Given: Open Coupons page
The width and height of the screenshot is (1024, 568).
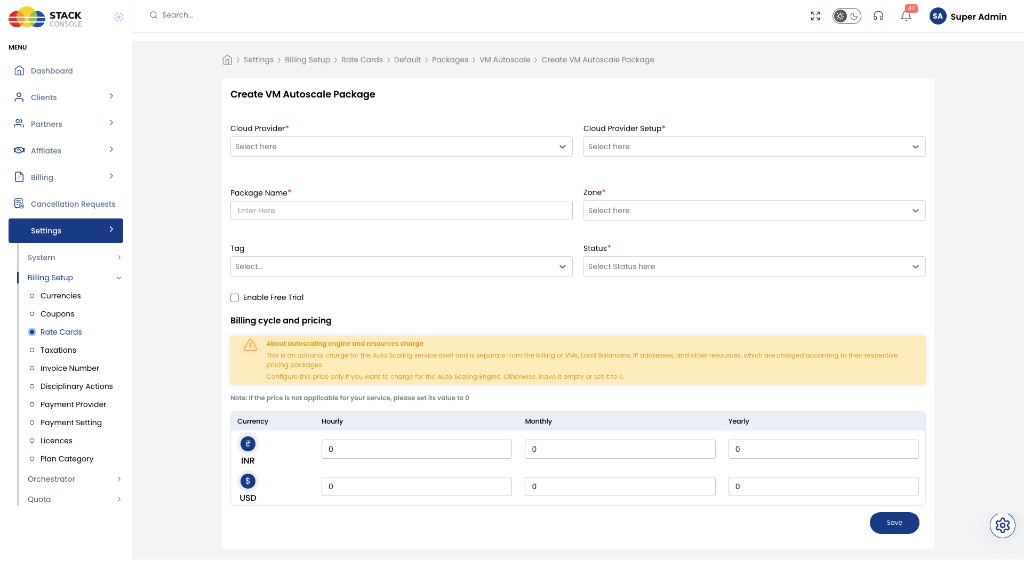Looking at the screenshot, I should (57, 314).
